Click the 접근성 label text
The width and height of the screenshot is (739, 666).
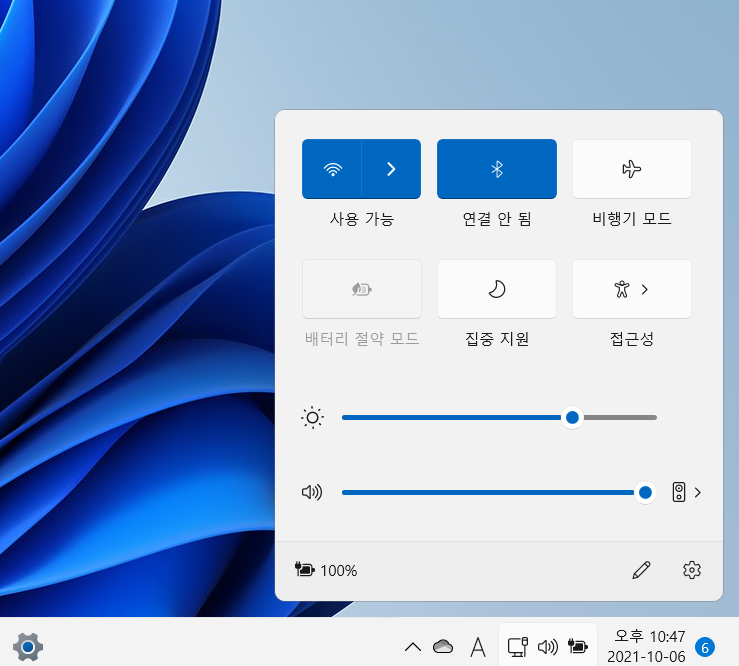point(632,339)
